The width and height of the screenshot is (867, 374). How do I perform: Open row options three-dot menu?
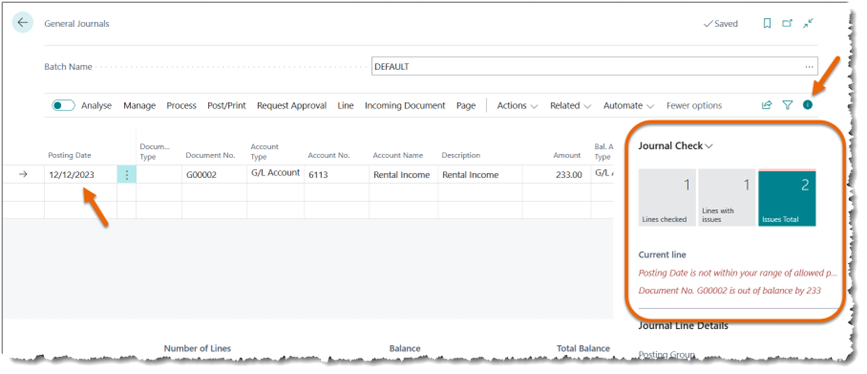tap(127, 175)
